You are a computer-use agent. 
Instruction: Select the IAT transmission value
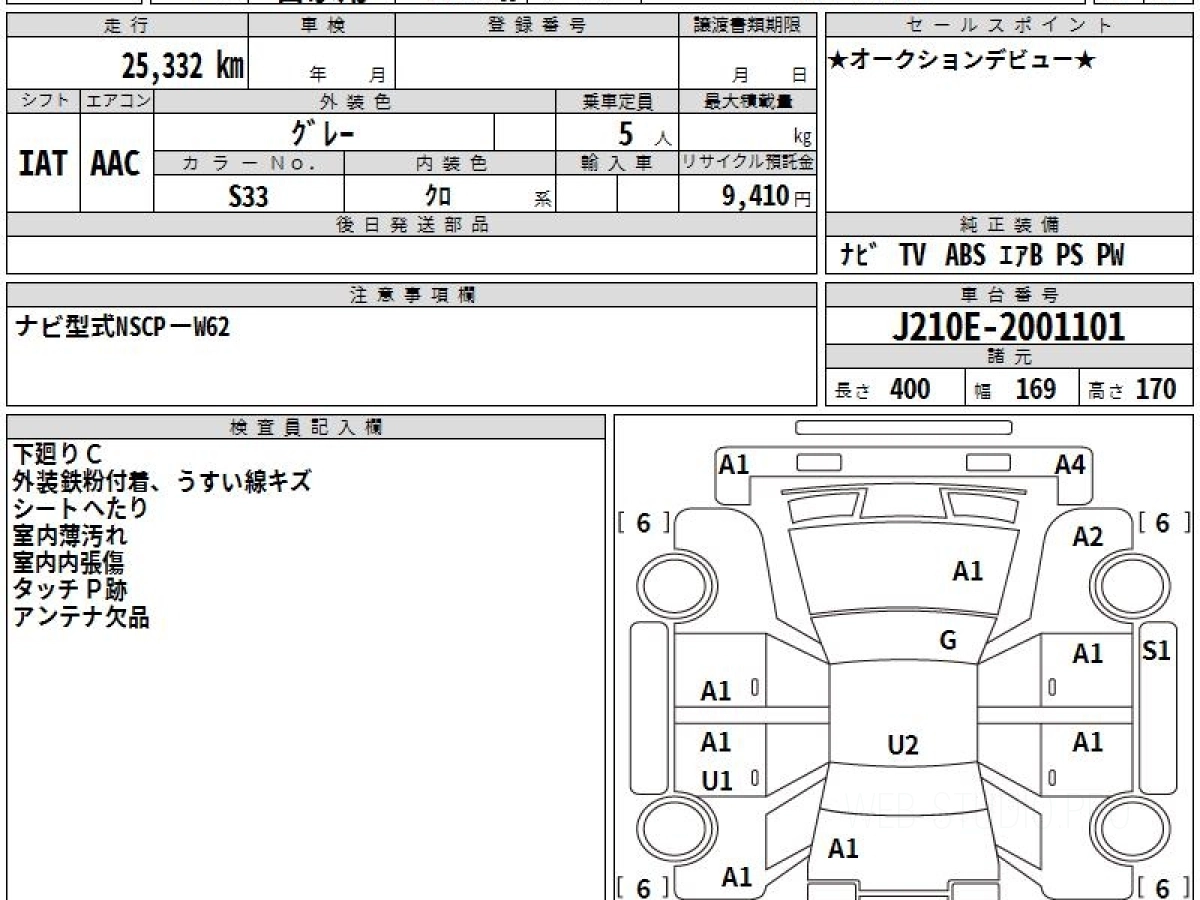coord(43,164)
